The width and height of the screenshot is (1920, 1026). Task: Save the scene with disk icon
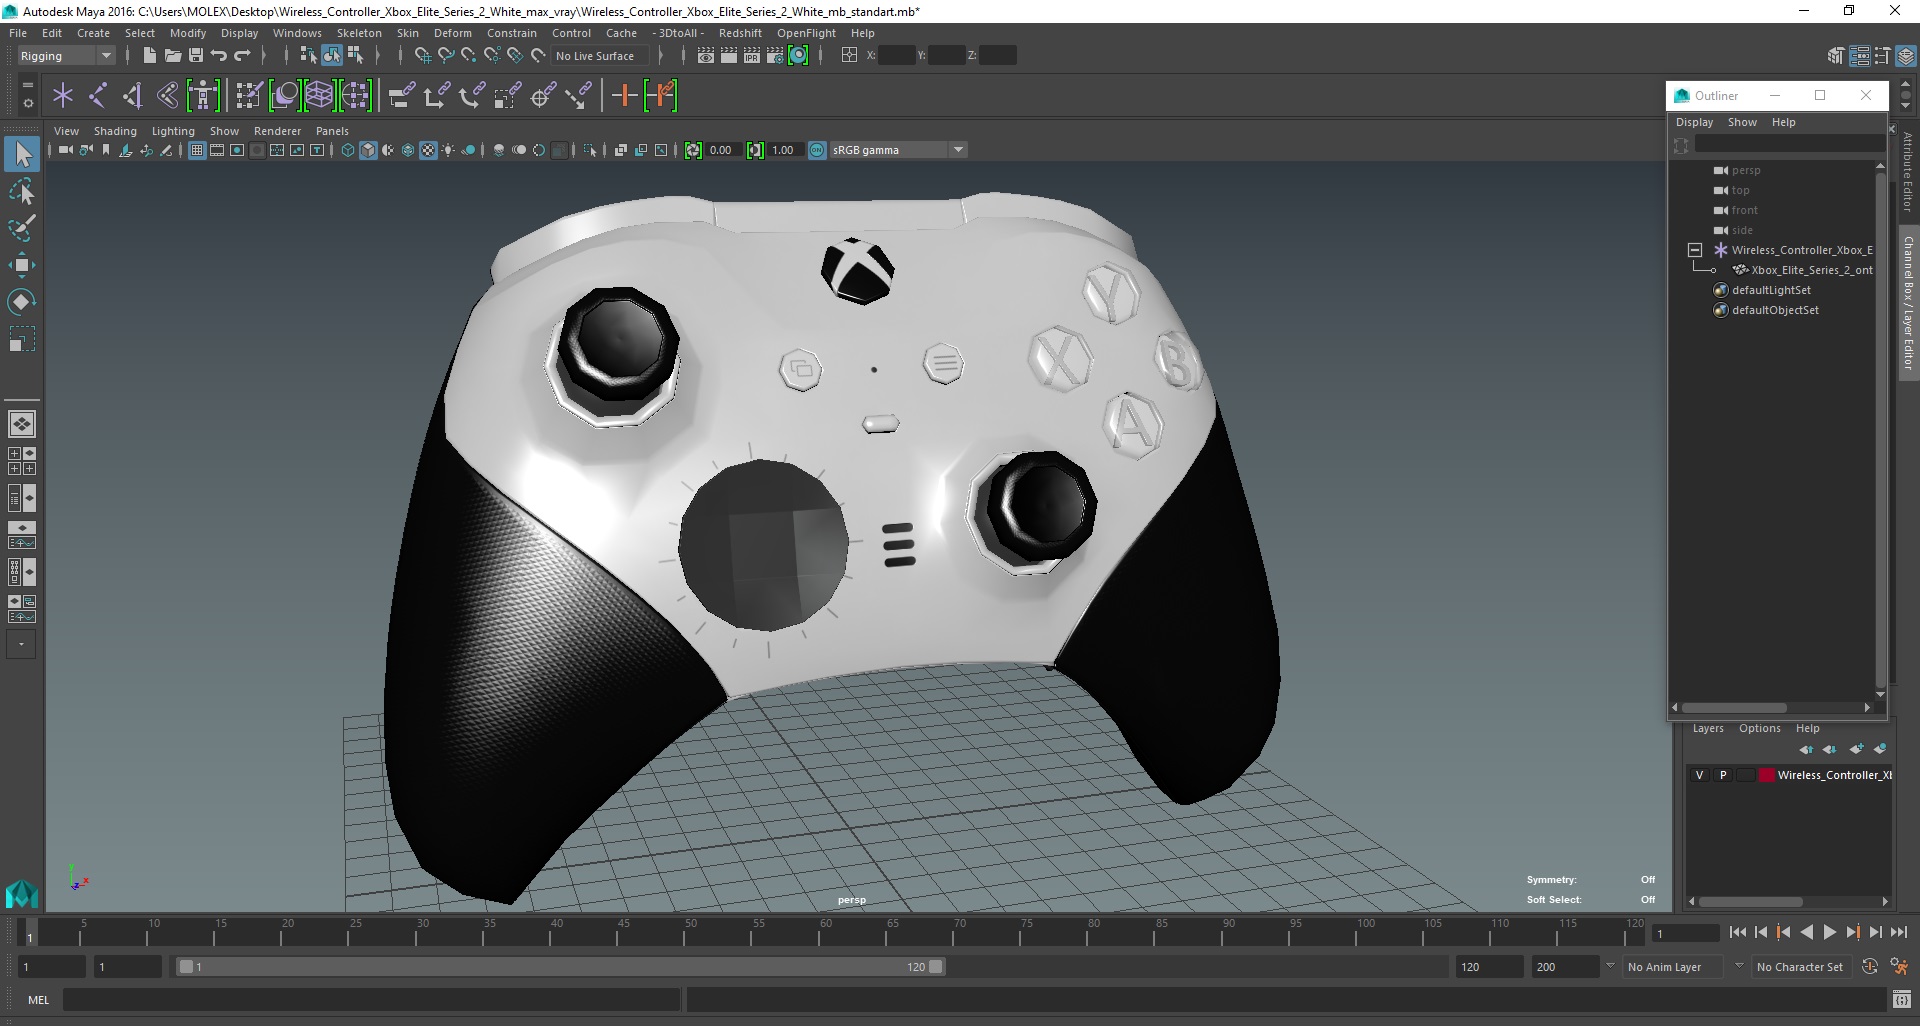point(196,56)
